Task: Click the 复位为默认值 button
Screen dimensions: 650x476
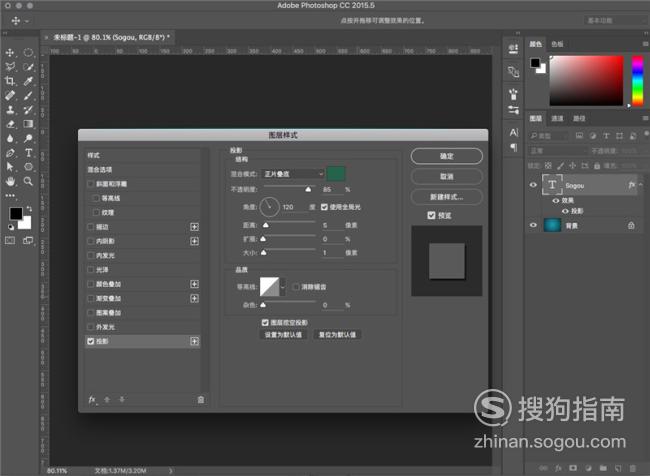Action: (x=337, y=335)
